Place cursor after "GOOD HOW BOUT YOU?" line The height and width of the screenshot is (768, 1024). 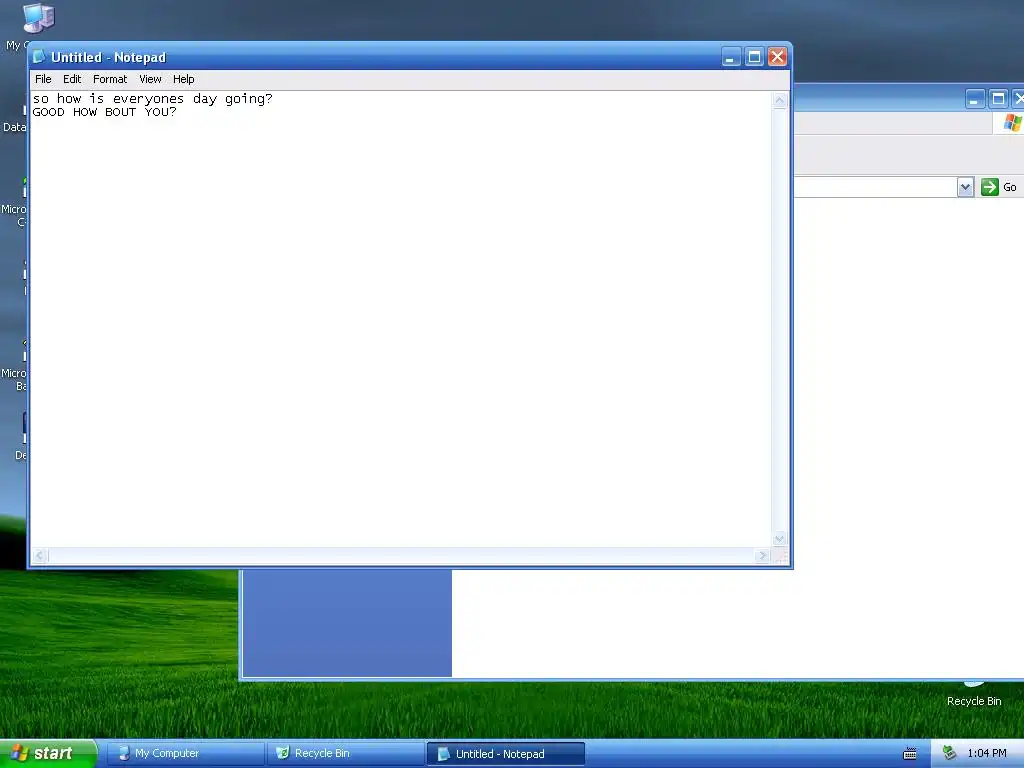(x=178, y=112)
